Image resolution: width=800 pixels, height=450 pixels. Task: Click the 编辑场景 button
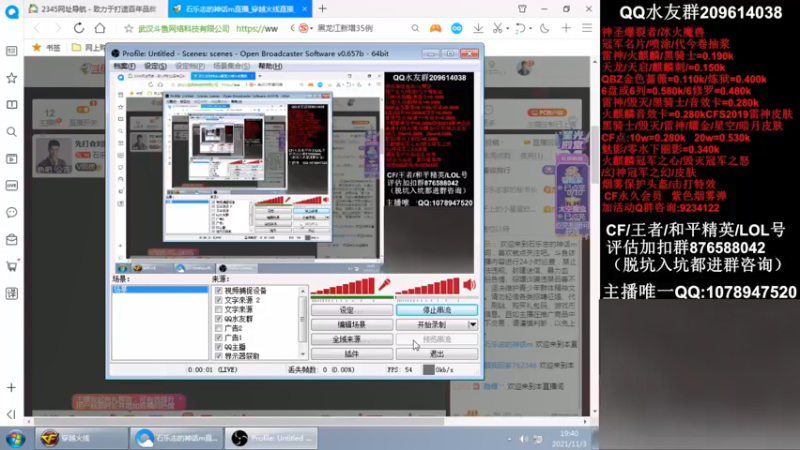click(352, 324)
